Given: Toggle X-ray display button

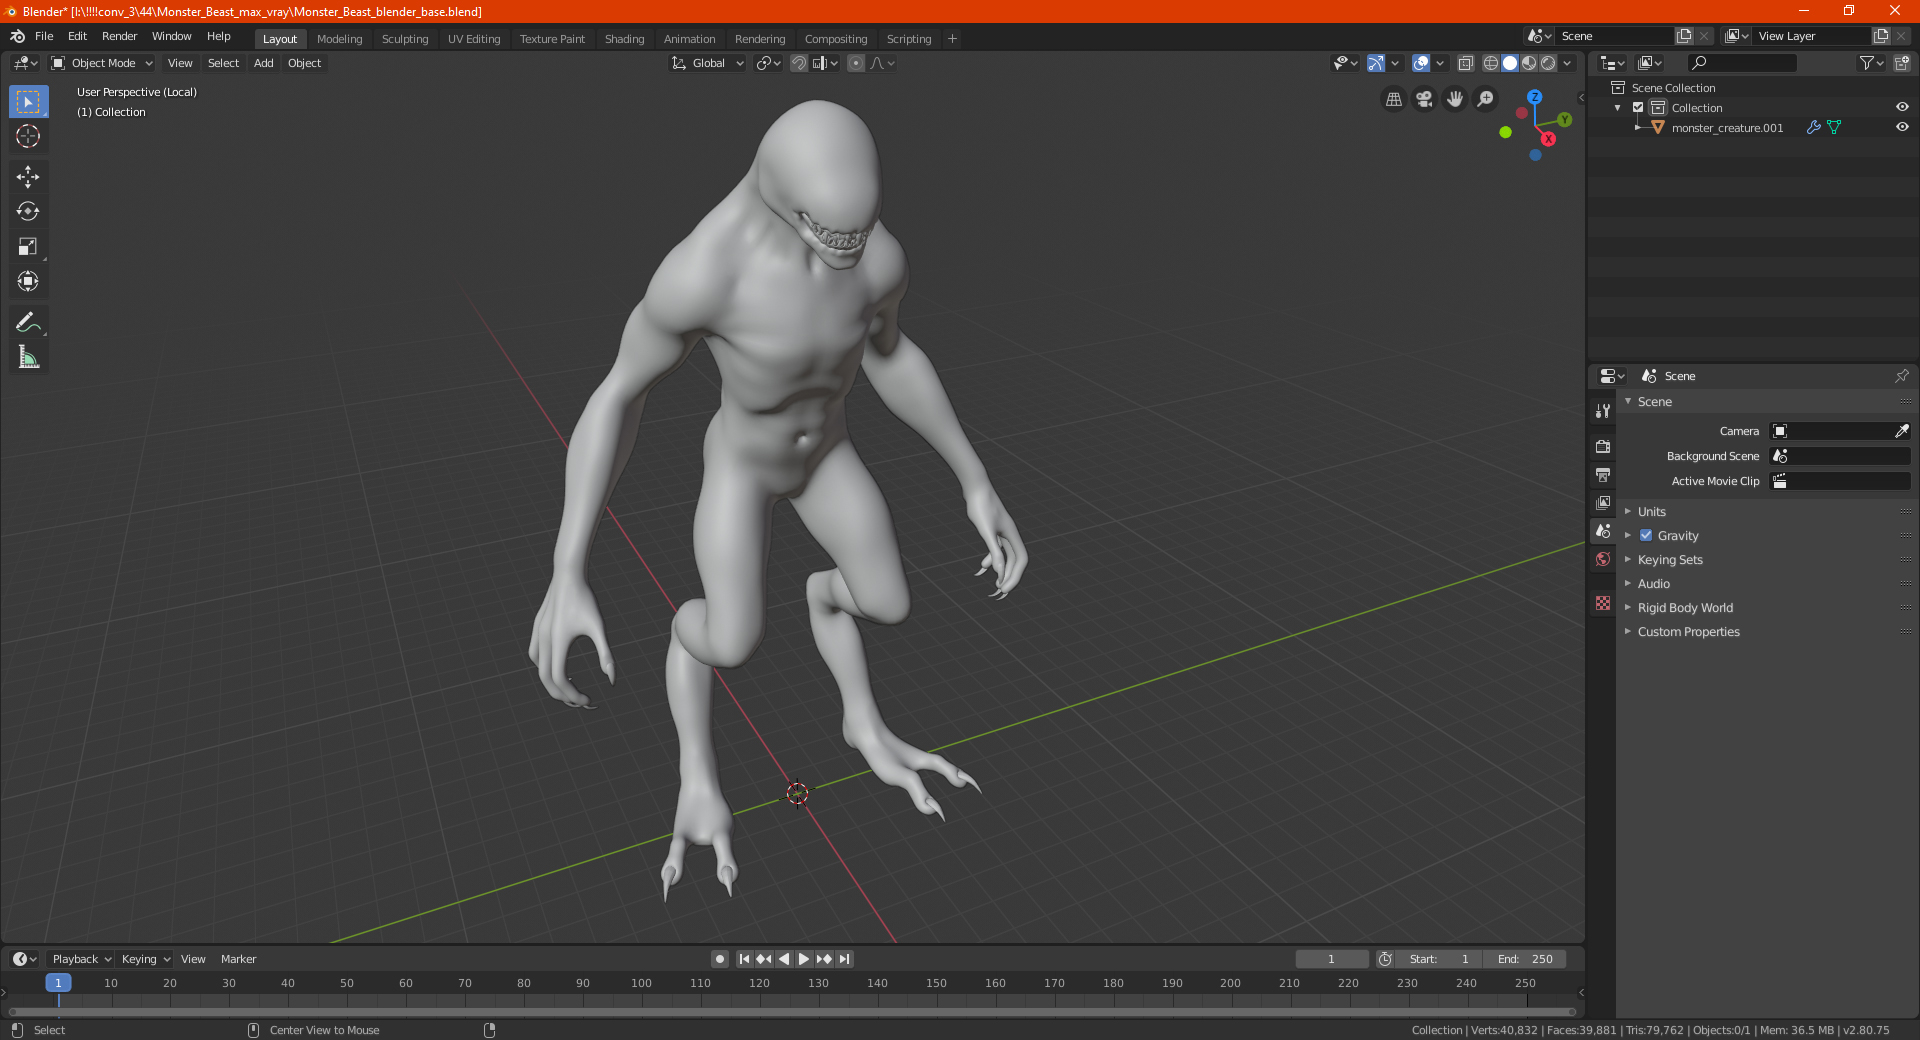Looking at the screenshot, I should [x=1466, y=63].
